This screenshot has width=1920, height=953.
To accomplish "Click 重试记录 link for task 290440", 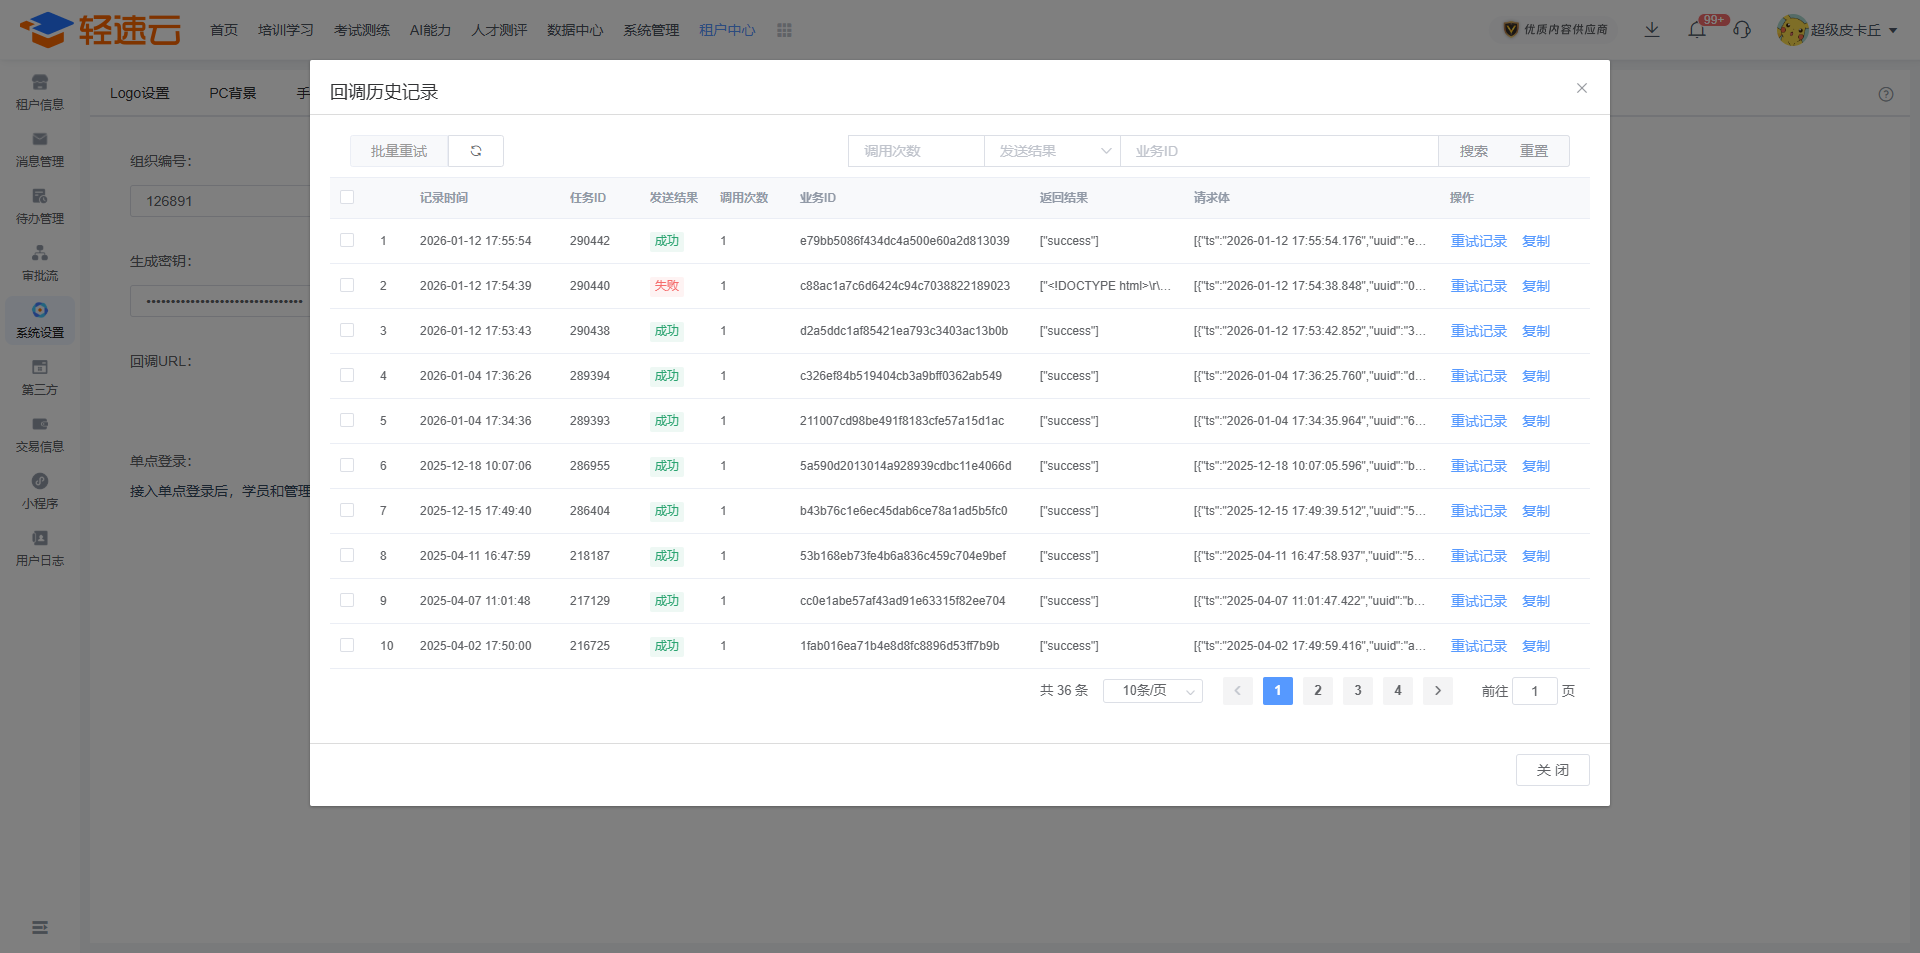I will pos(1478,286).
